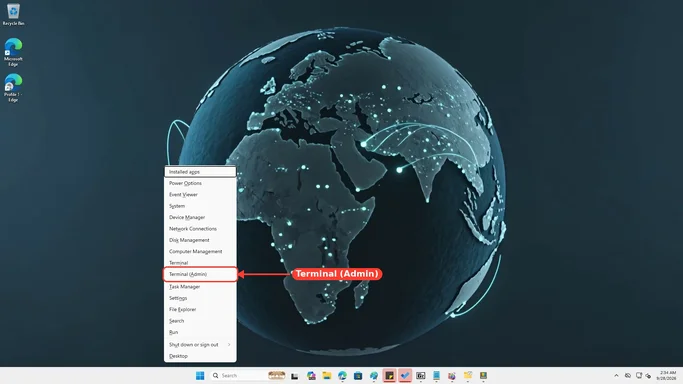The width and height of the screenshot is (683, 384).
Task: Select Run in the context menu
Action: 200,332
